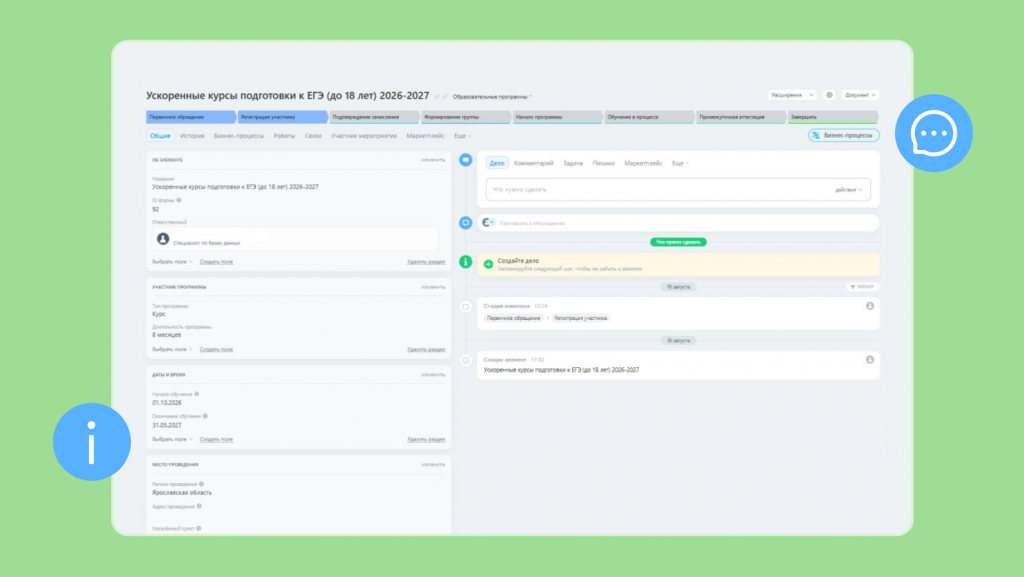1024x577 pixels.
Task: Open the Роботы tab
Action: (x=284, y=136)
